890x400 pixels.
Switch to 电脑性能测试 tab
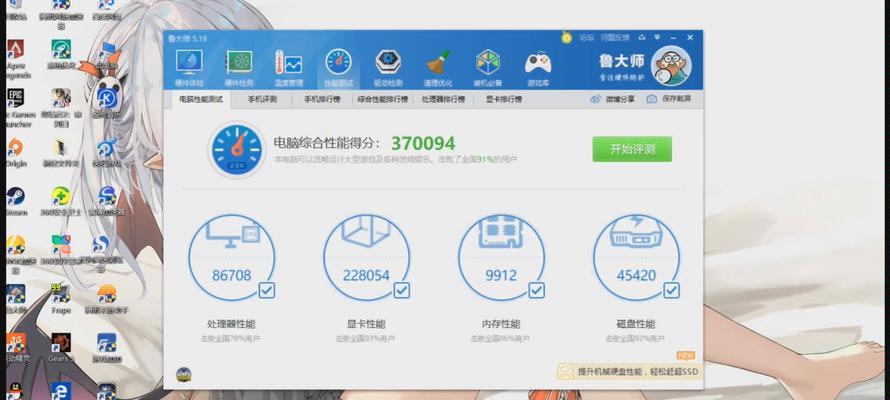(201, 99)
